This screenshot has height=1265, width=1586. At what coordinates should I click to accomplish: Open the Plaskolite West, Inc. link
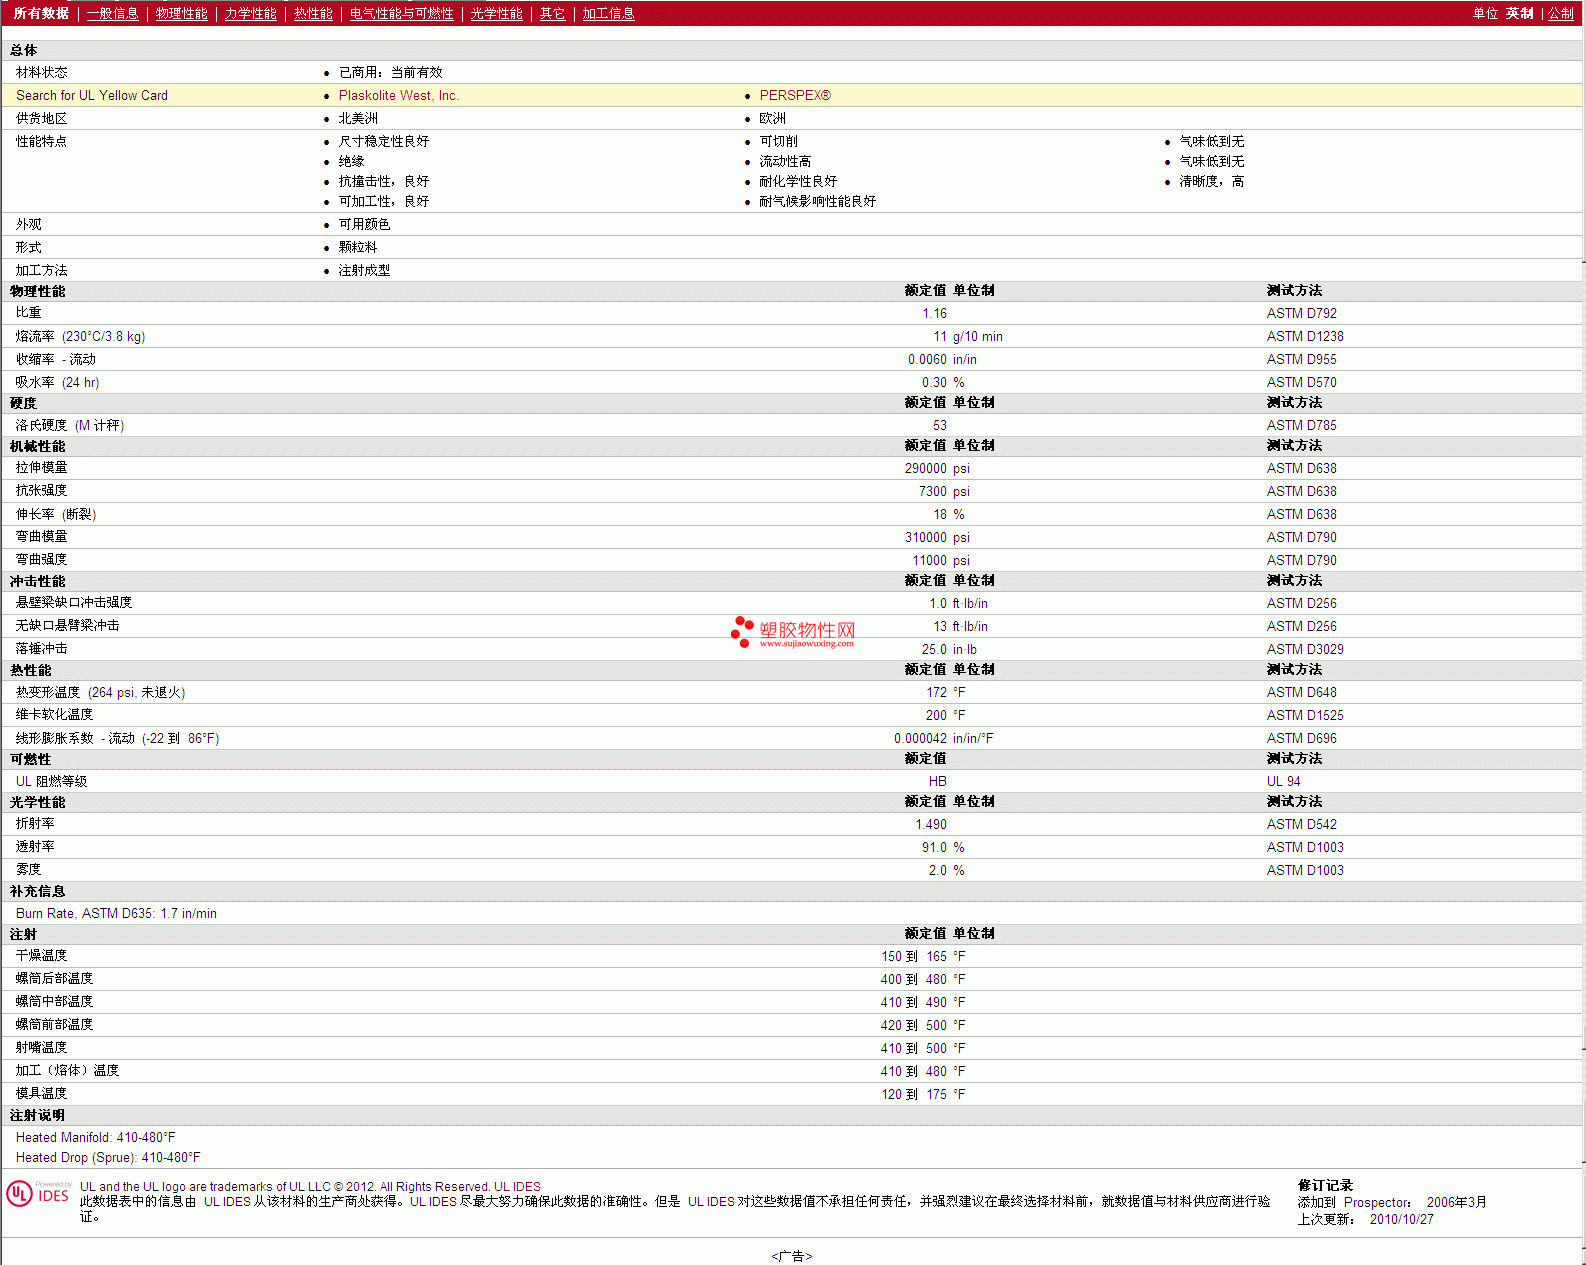click(x=398, y=96)
